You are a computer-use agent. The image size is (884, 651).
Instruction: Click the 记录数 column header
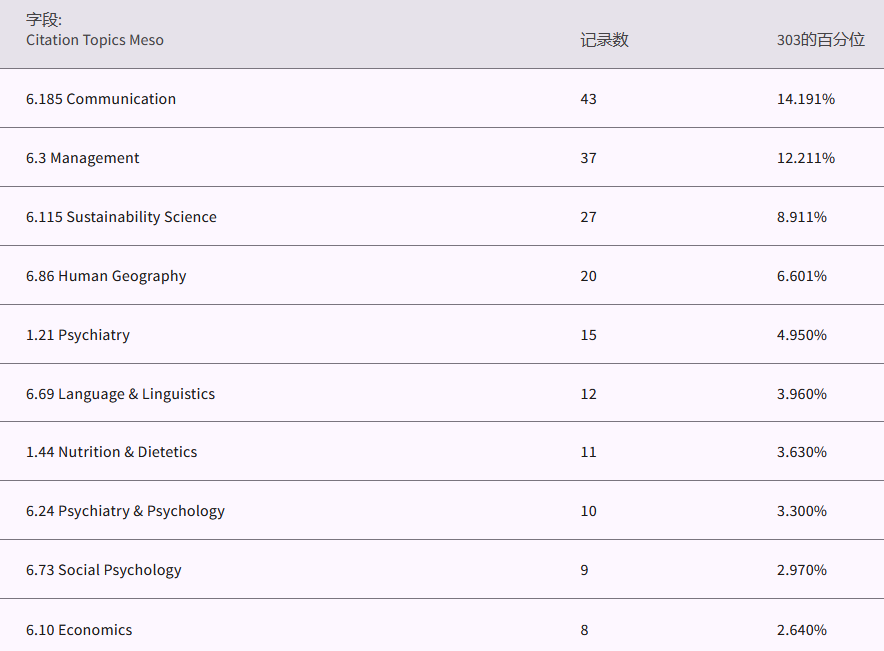pyautogui.click(x=604, y=40)
